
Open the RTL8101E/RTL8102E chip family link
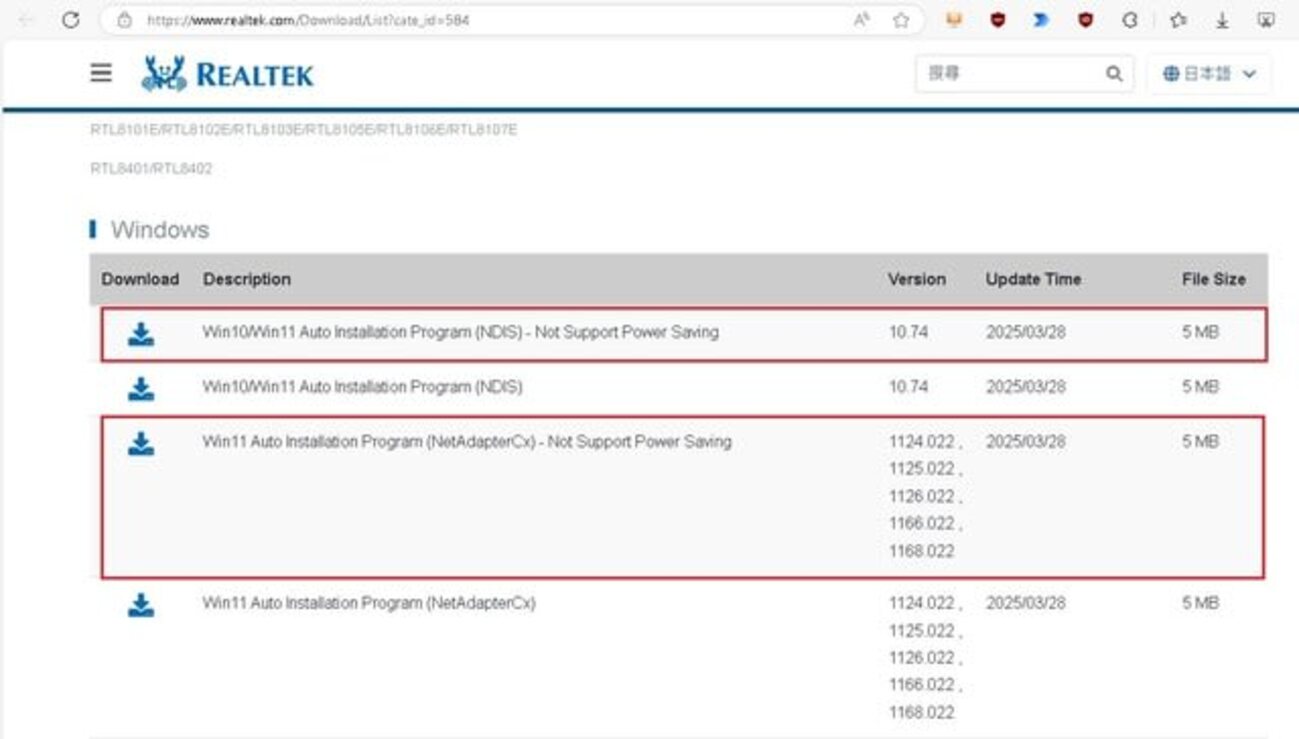pos(298,129)
